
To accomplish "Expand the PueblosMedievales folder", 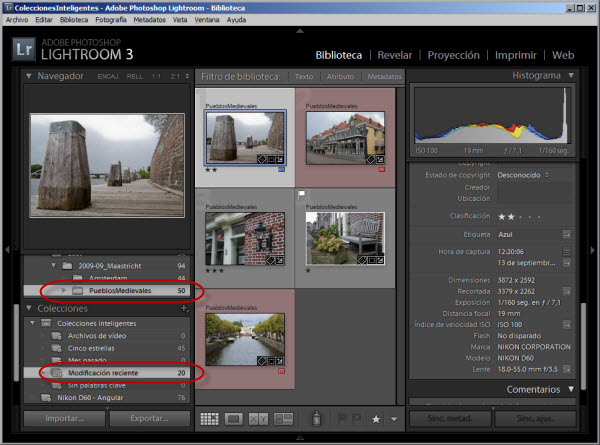I will (64, 290).
